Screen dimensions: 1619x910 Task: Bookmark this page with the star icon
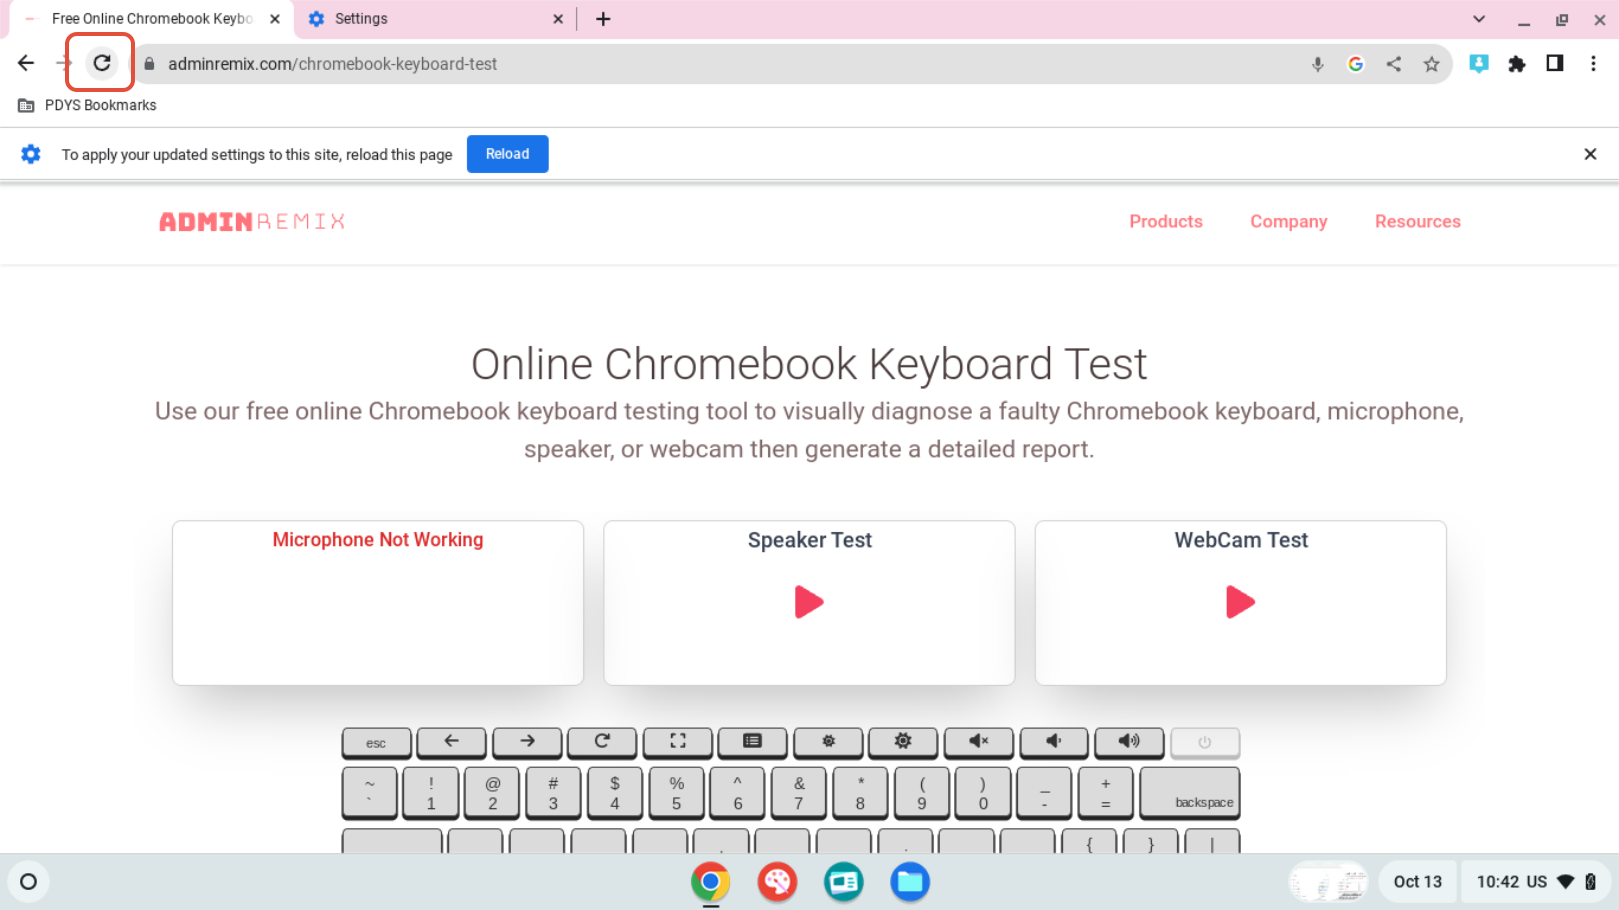click(1432, 64)
